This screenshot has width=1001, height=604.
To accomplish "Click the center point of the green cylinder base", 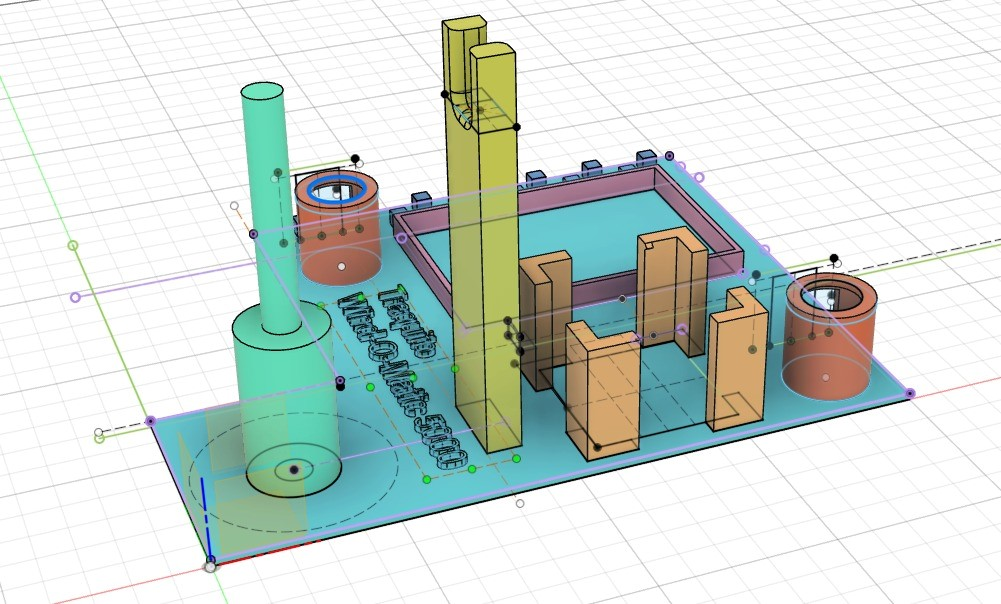I will click(294, 469).
